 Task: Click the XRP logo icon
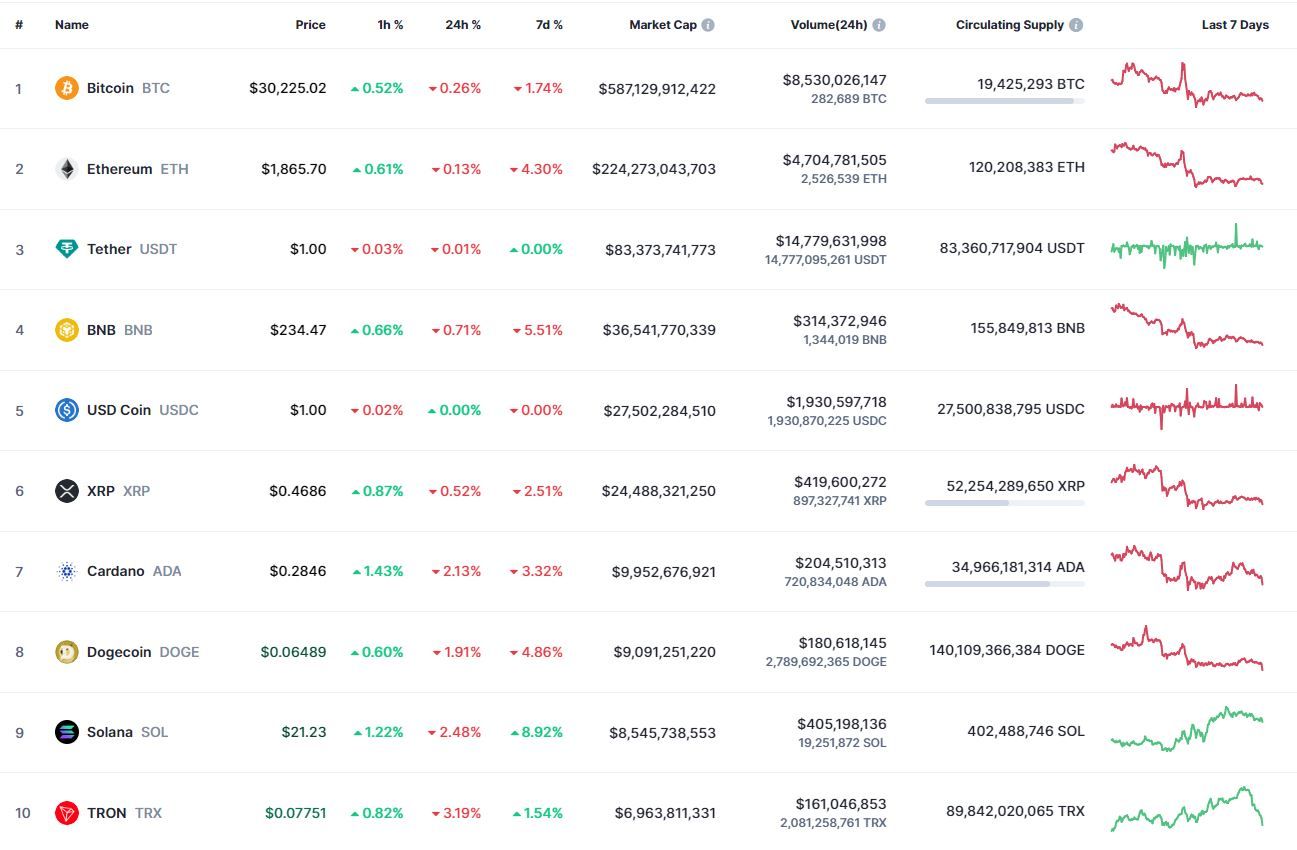66,491
